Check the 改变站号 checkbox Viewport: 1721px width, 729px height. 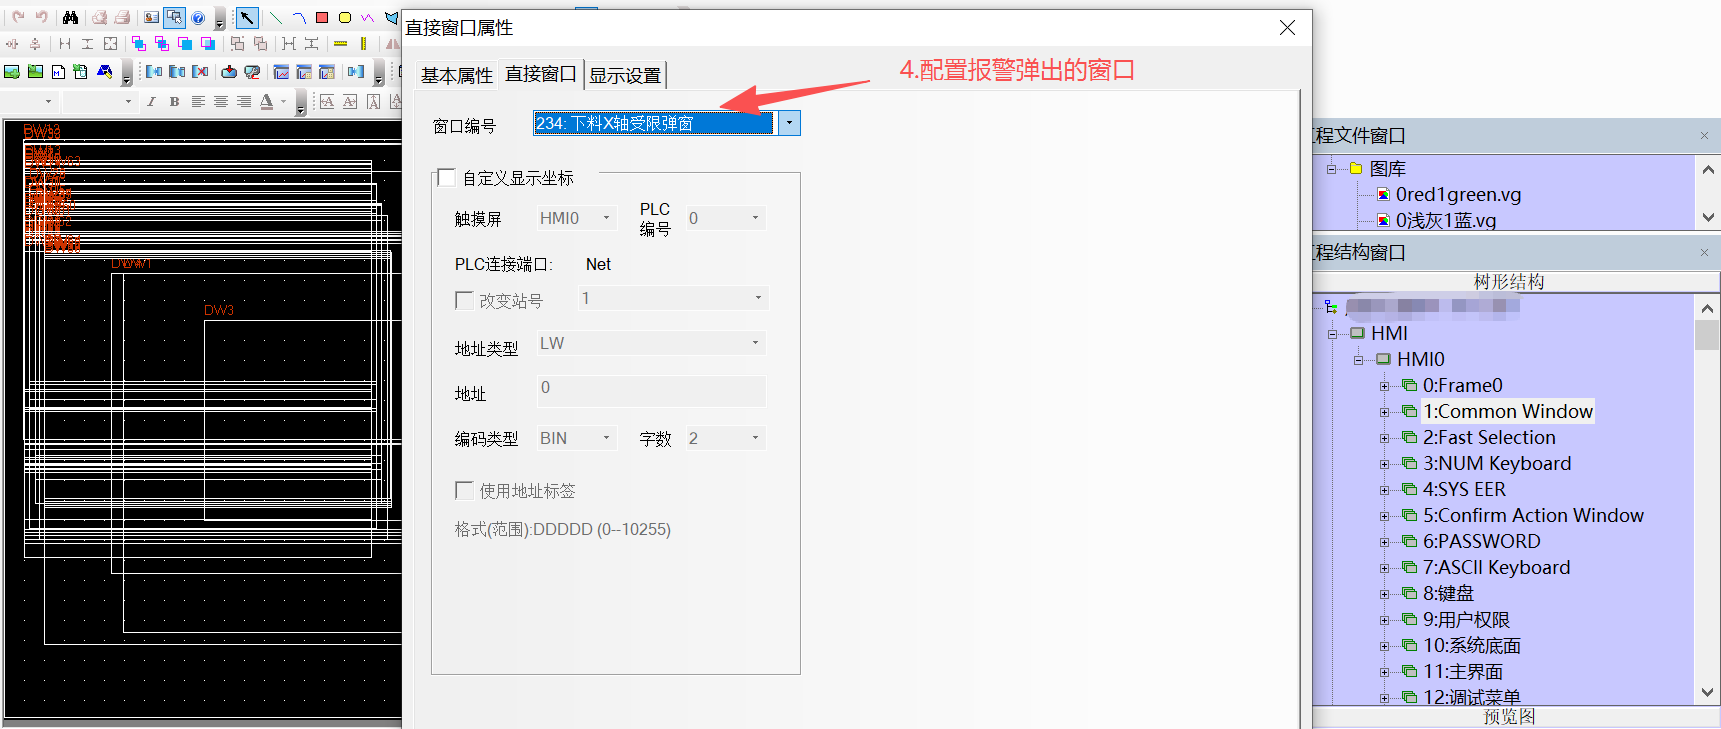pos(464,300)
